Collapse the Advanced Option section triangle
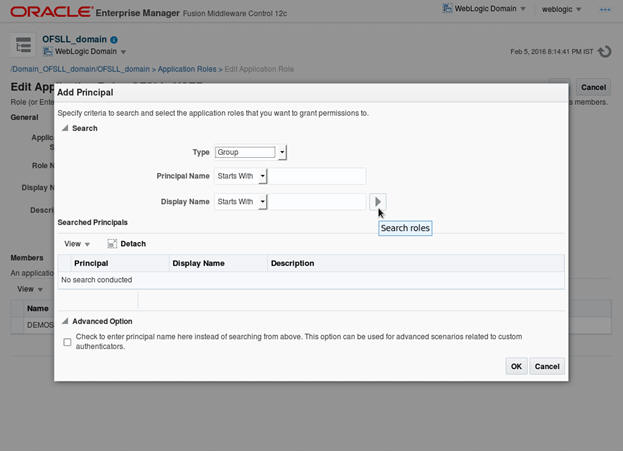 click(65, 321)
